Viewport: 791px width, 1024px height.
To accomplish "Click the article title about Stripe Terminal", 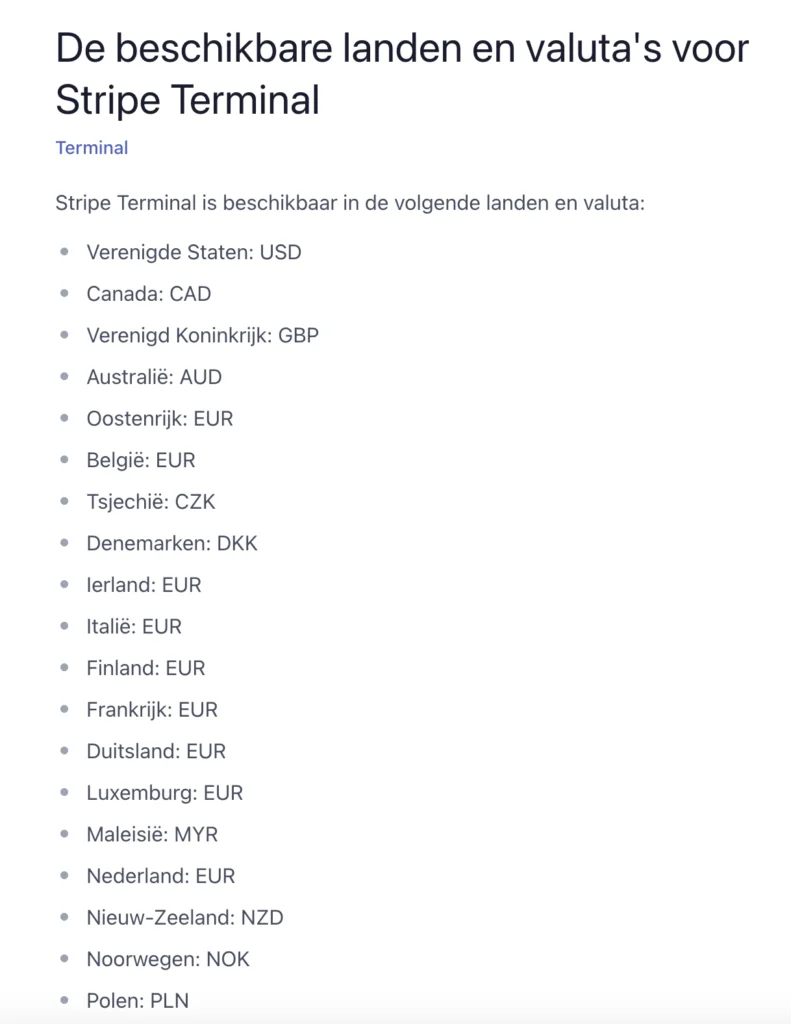I will 401,73.
